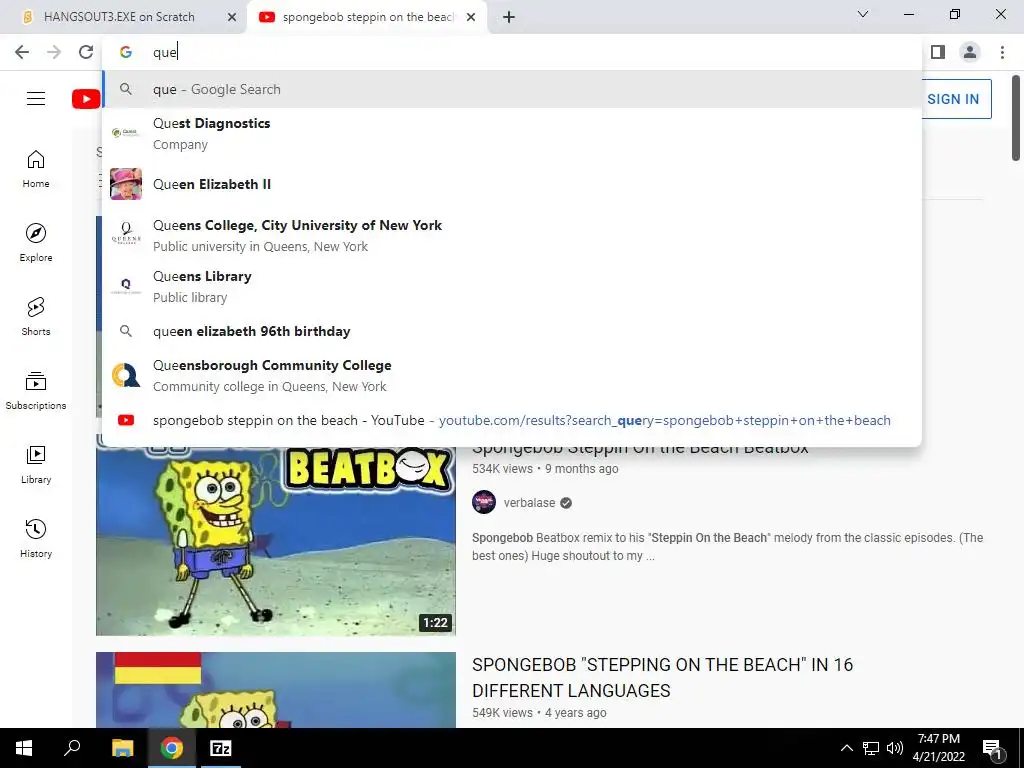Click the YouTube logo icon

point(86,99)
